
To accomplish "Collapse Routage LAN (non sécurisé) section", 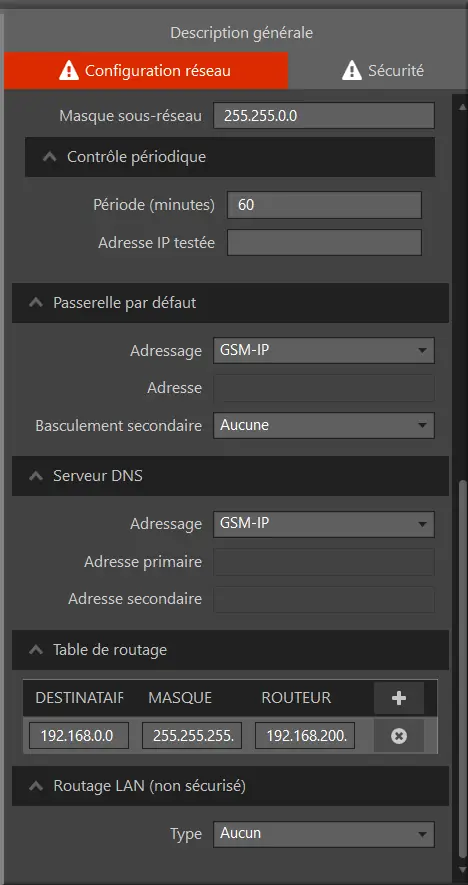I will click(x=36, y=785).
